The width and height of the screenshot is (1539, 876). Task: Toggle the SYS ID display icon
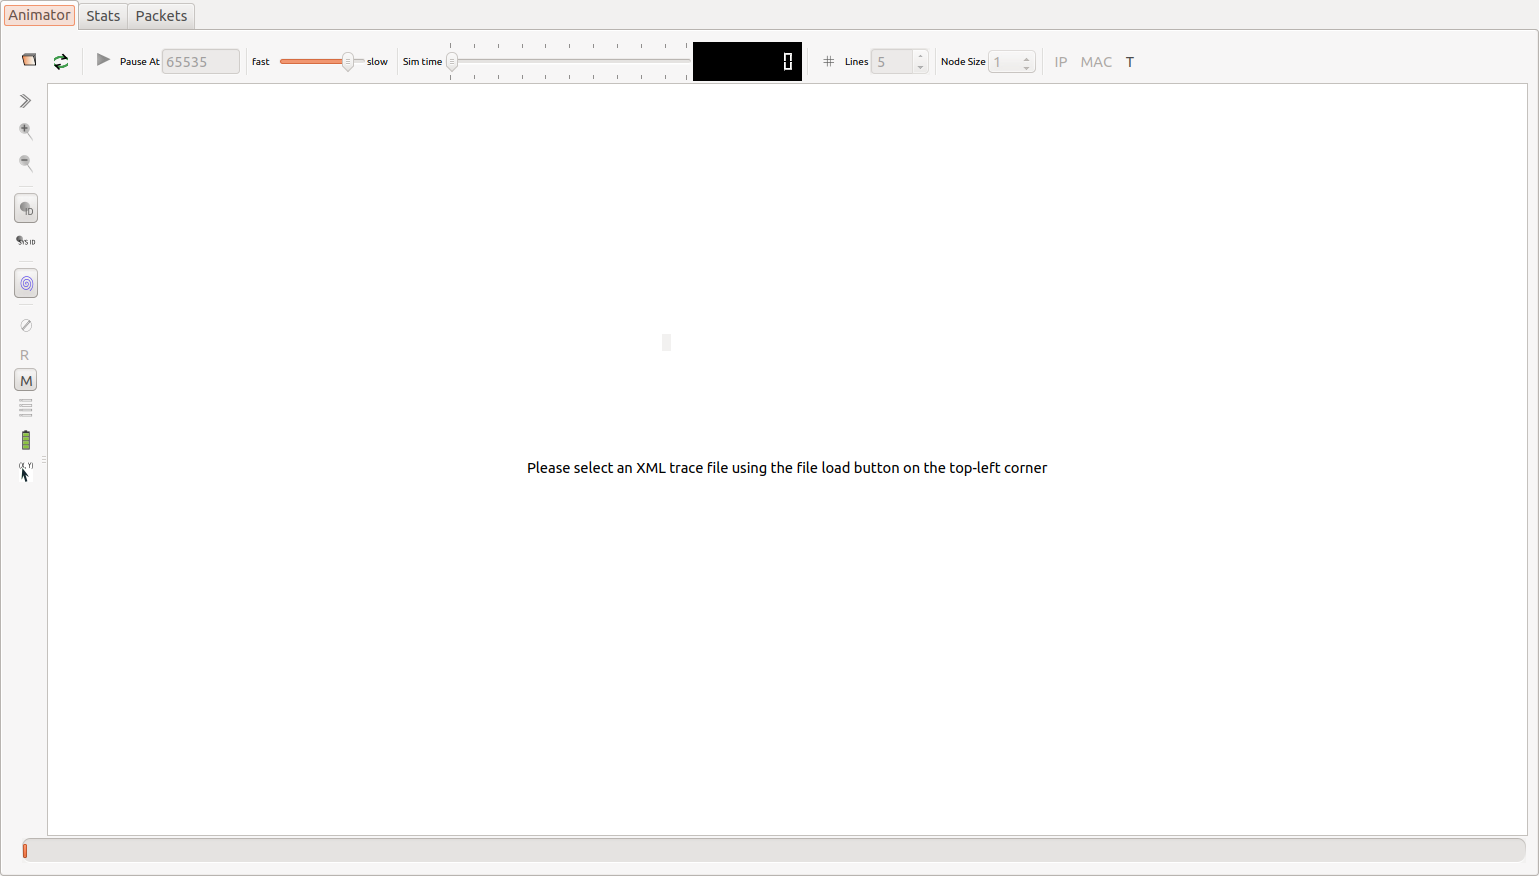tap(26, 241)
